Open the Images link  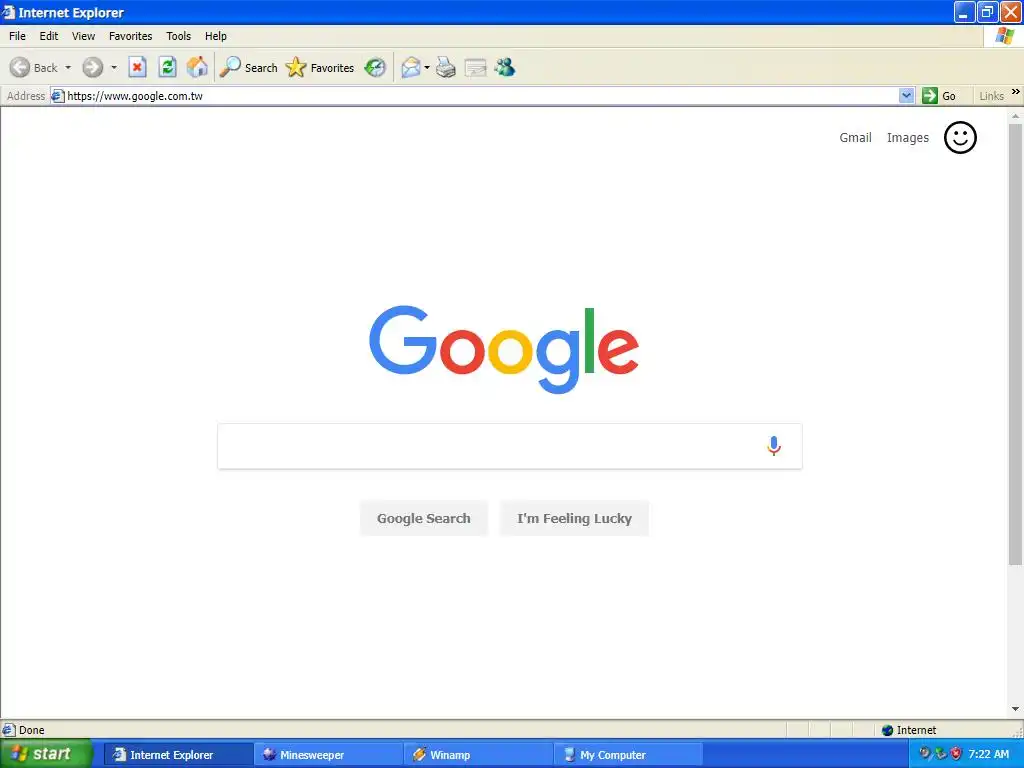(x=908, y=138)
